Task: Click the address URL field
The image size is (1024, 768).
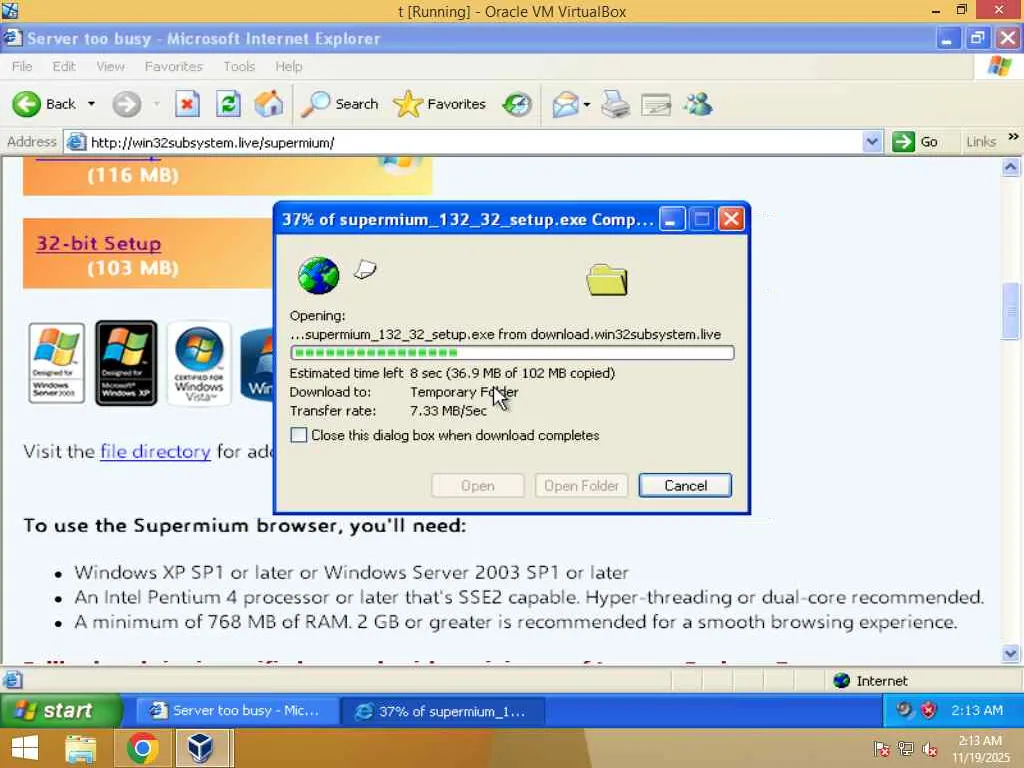Action: click(x=473, y=142)
